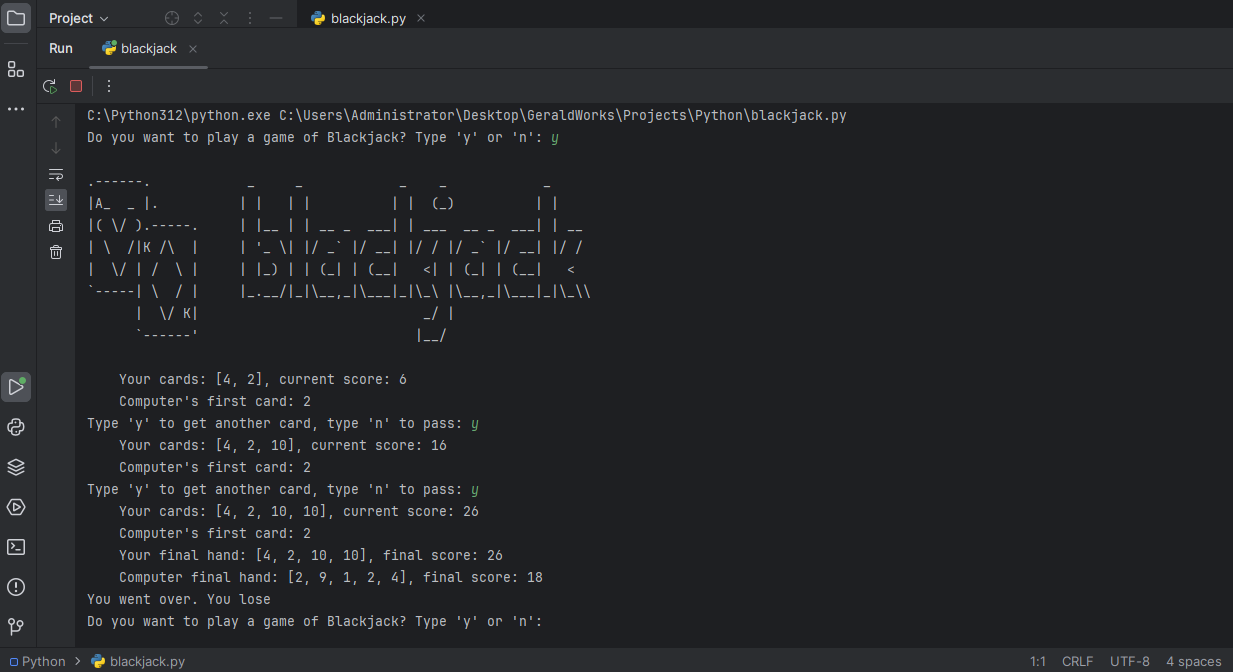Screen dimensions: 1233x672
Task: Click blackjack.py in the status bar breadcrumb
Action: (x=146, y=661)
